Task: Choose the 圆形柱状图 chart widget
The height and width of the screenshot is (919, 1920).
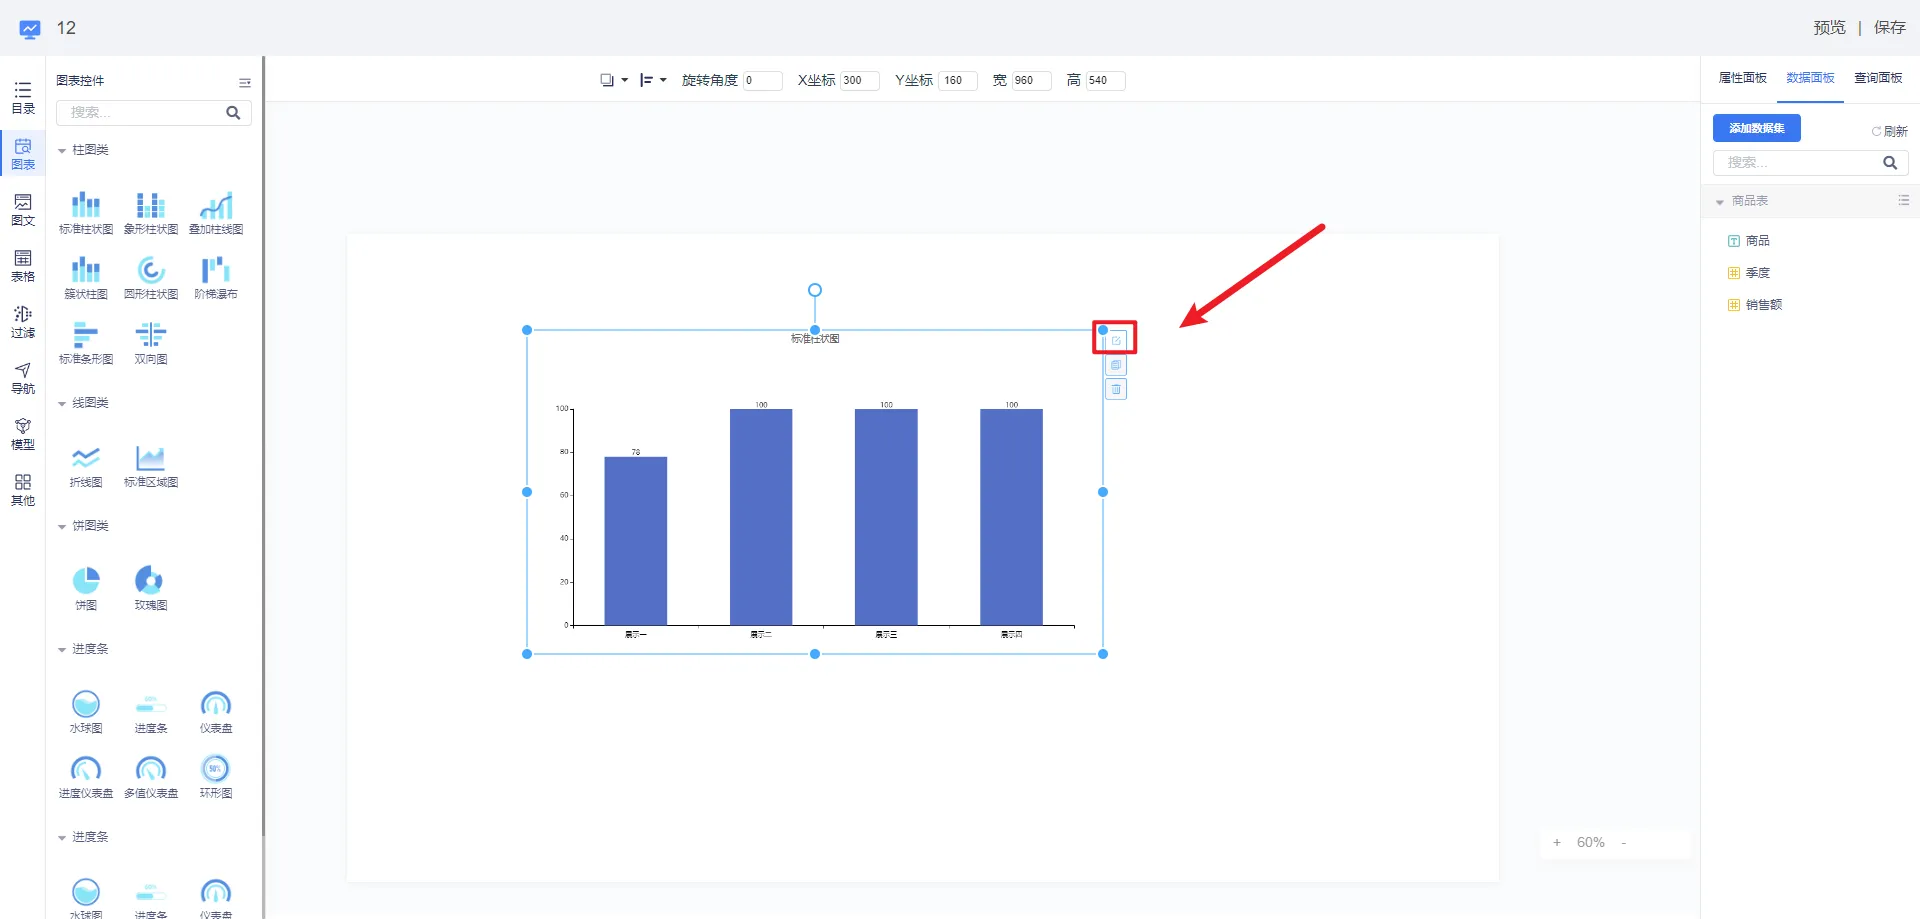Action: pos(151,278)
